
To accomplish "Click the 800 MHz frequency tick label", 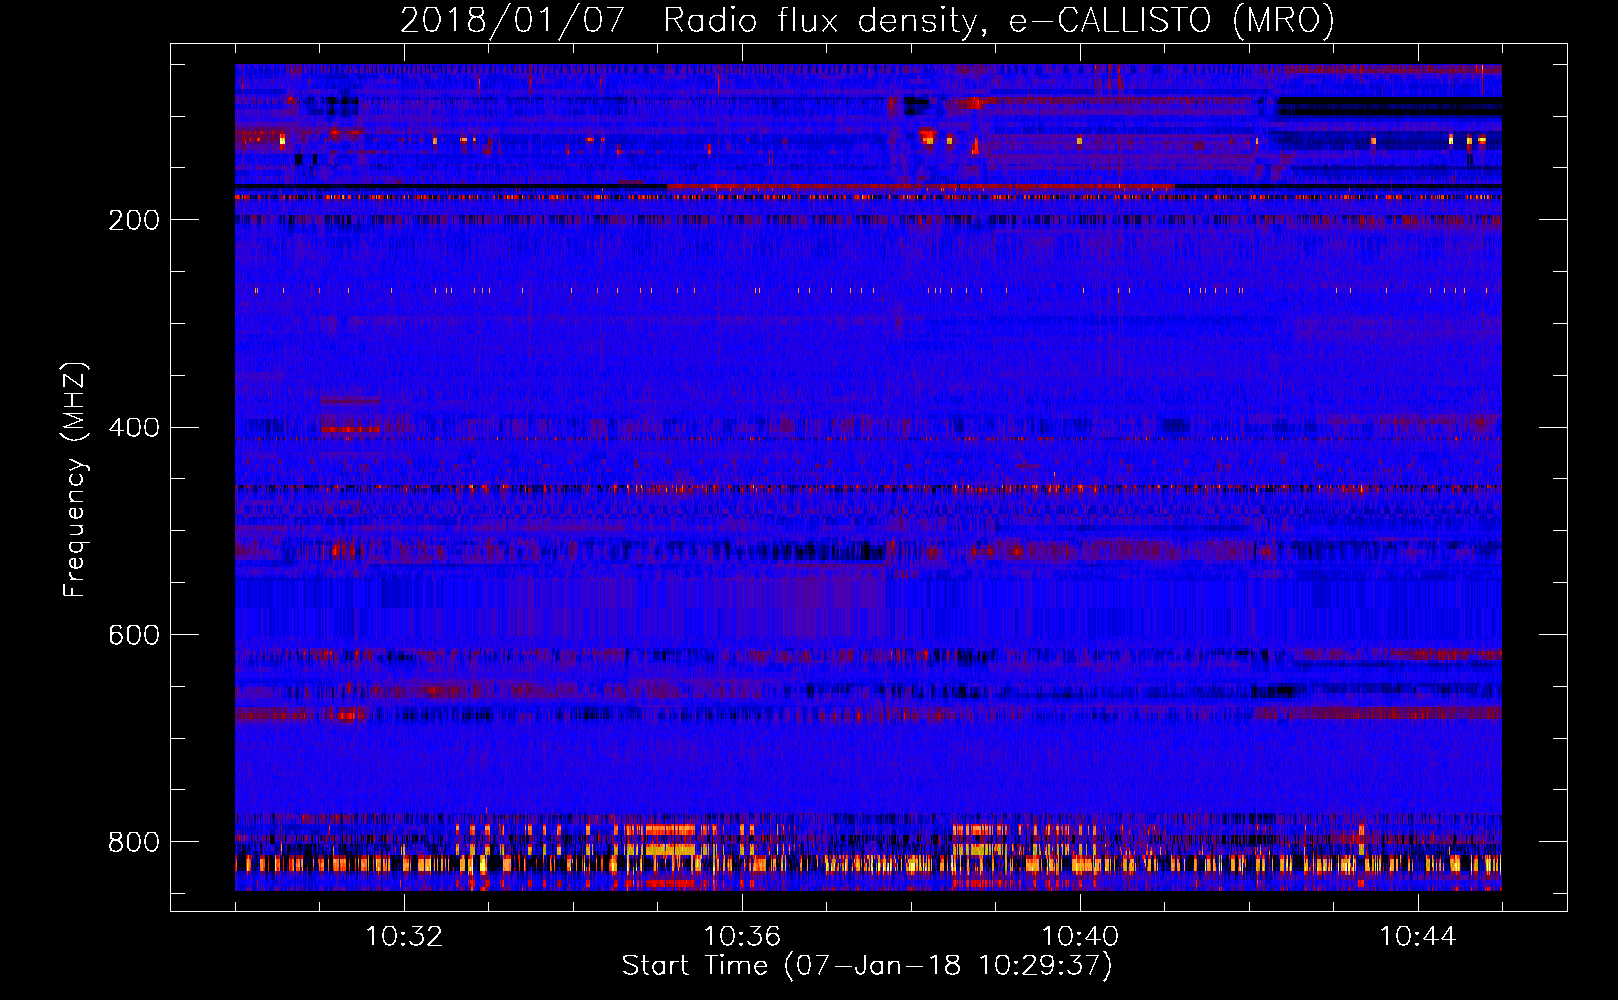I will [x=134, y=842].
